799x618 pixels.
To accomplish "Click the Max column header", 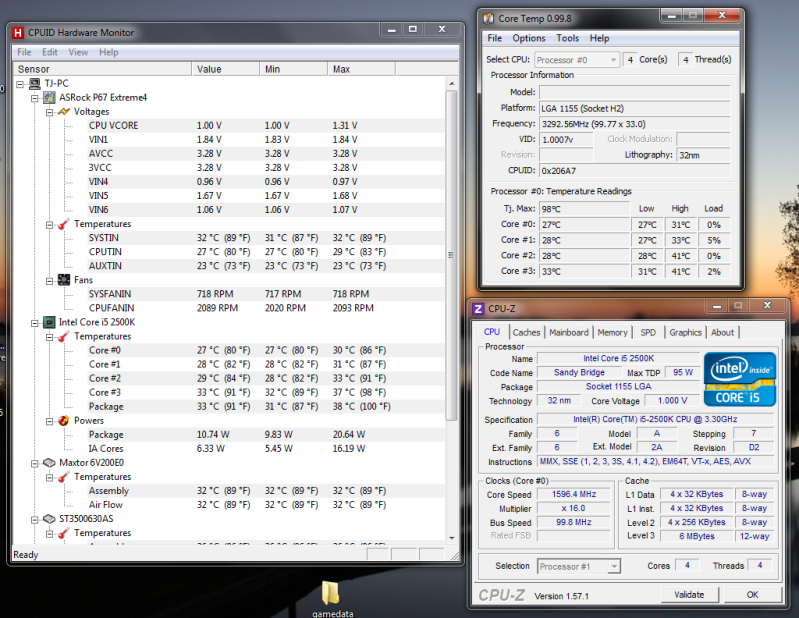I will (x=361, y=69).
